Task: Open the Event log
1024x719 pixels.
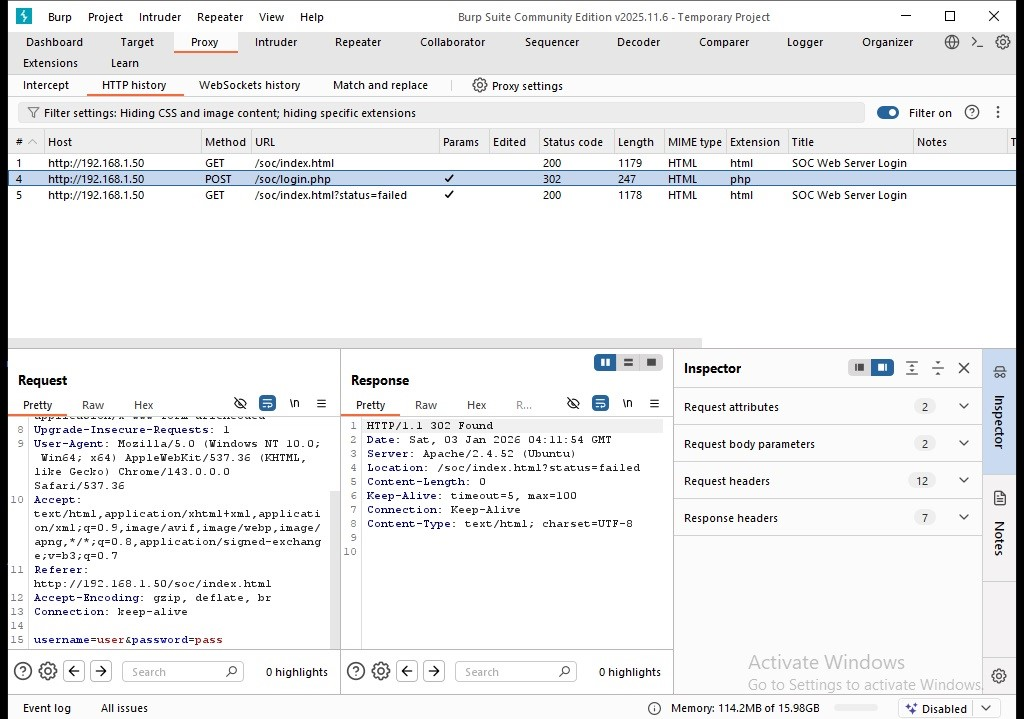Action: (x=47, y=708)
